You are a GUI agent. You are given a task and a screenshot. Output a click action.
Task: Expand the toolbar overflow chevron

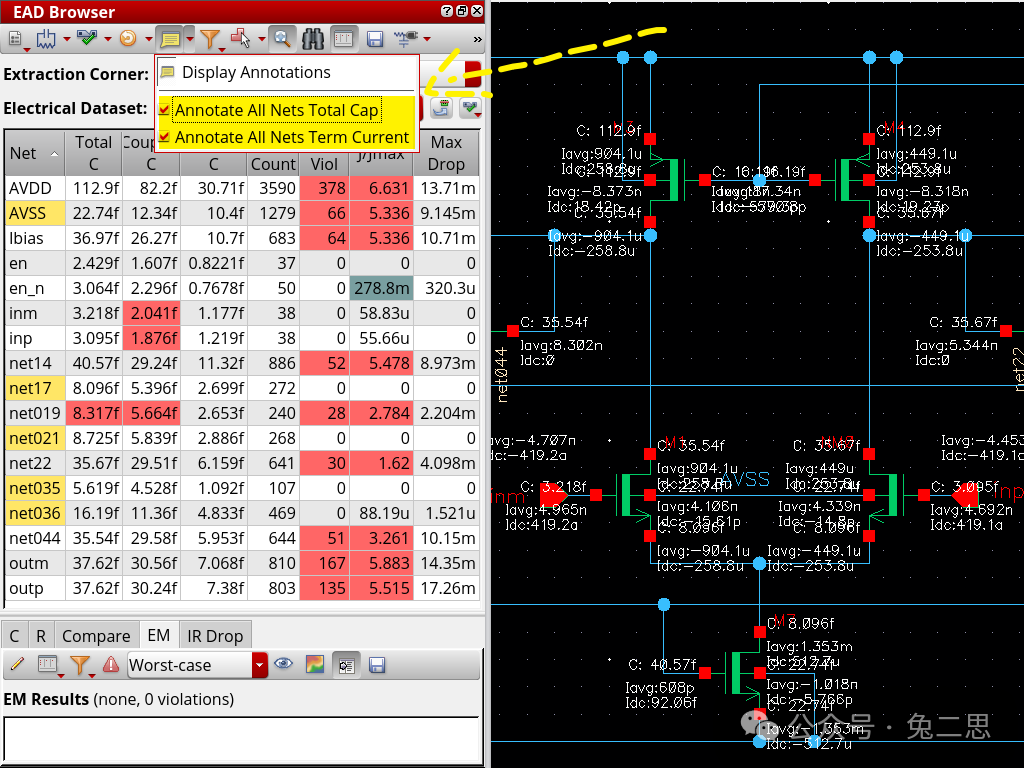(477, 39)
